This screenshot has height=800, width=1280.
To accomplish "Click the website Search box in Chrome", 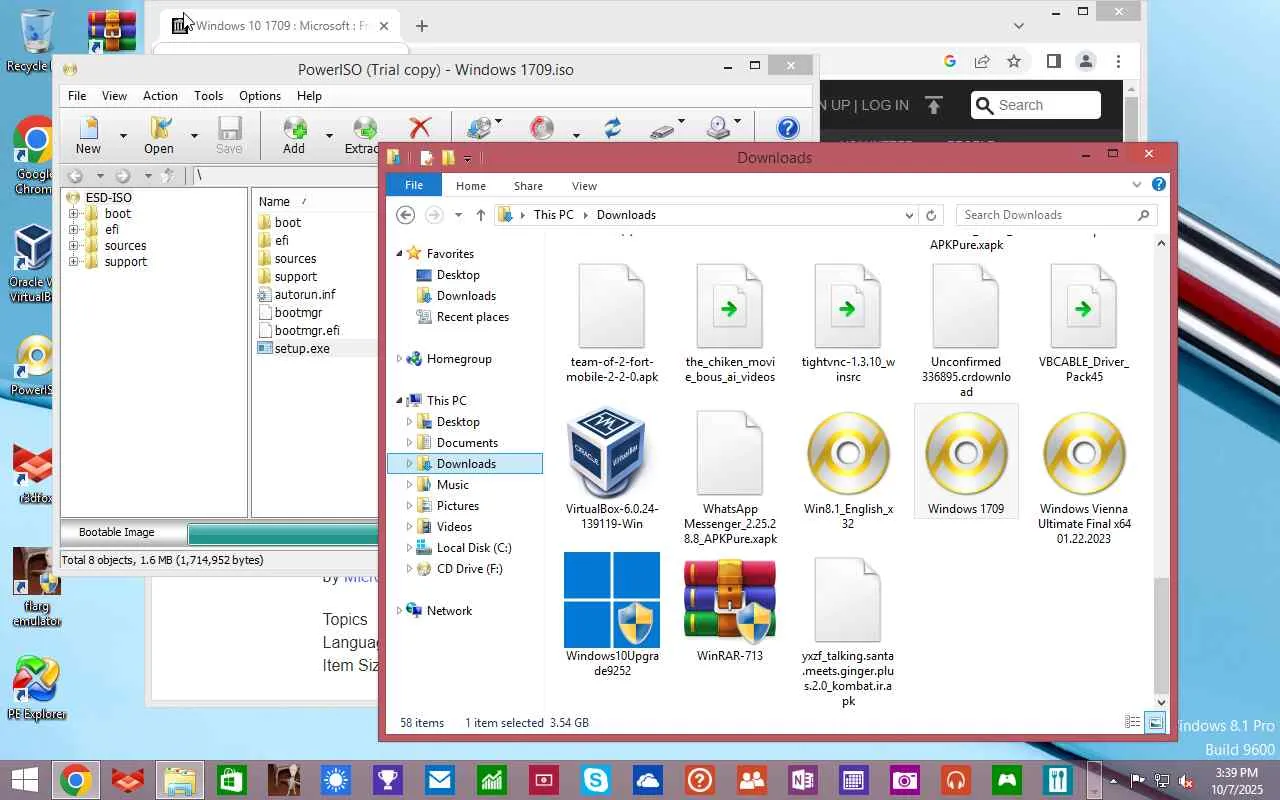I will [x=1036, y=105].
